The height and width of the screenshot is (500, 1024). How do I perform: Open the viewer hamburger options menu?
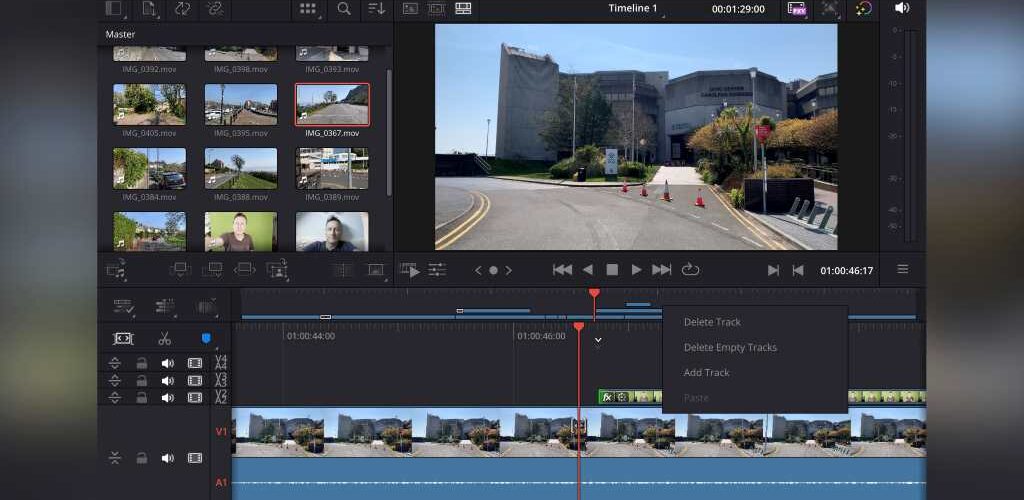[903, 269]
